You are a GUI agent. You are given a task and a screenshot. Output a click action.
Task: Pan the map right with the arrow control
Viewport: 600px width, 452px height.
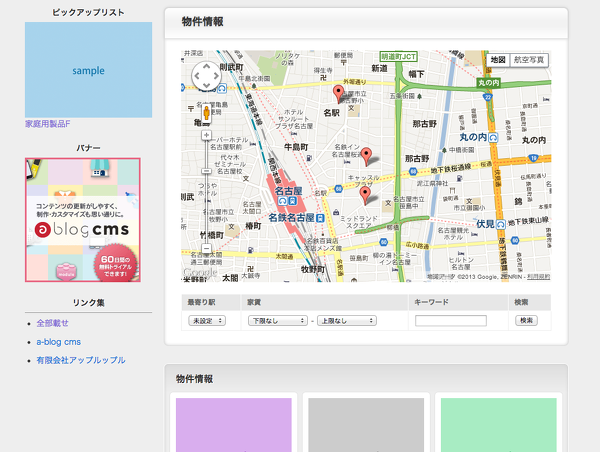pyautogui.click(x=215, y=76)
